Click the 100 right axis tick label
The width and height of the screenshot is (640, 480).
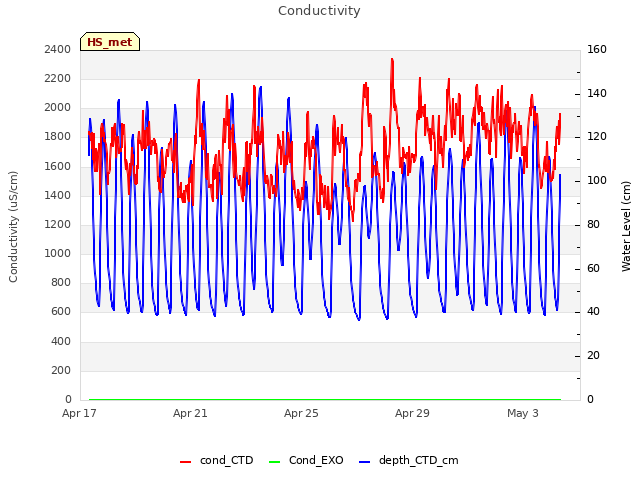[x=597, y=180]
